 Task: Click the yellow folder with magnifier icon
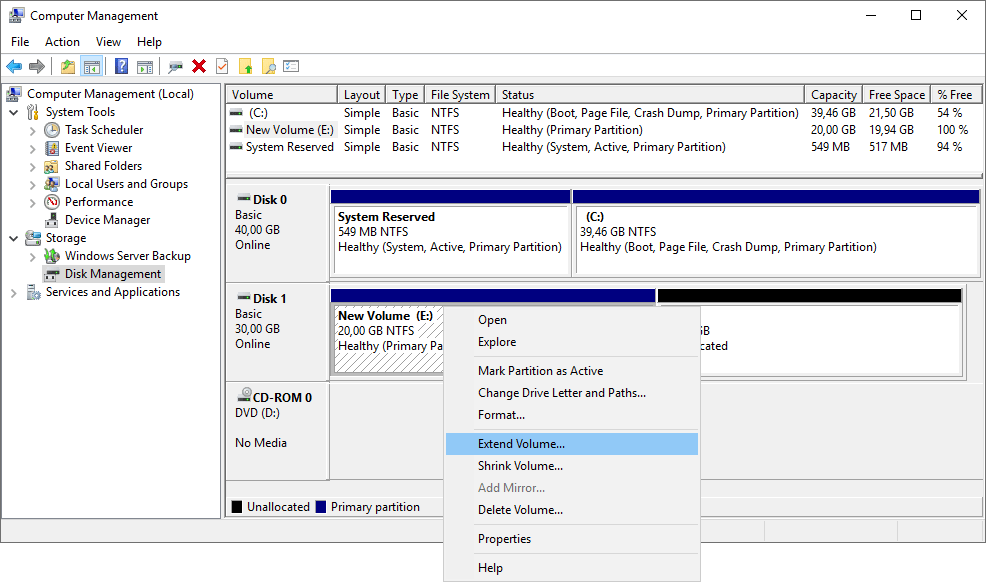269,66
